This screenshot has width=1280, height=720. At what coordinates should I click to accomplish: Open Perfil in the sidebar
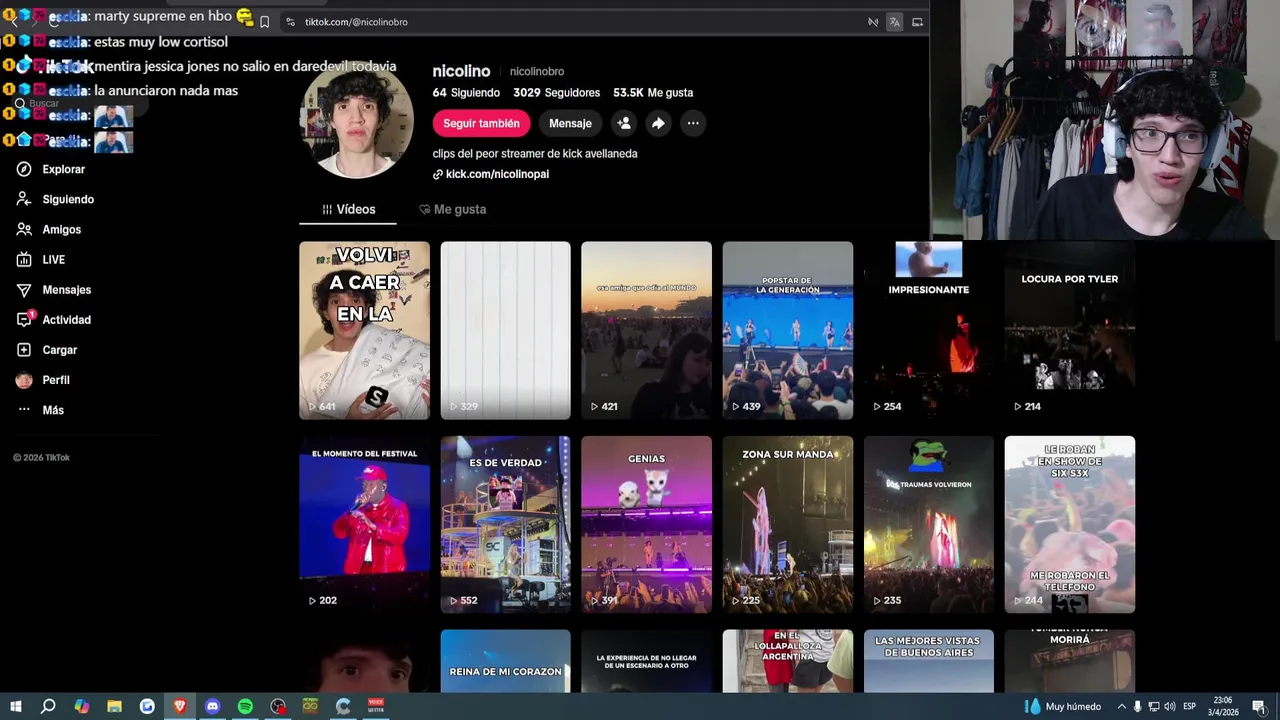pos(43,380)
